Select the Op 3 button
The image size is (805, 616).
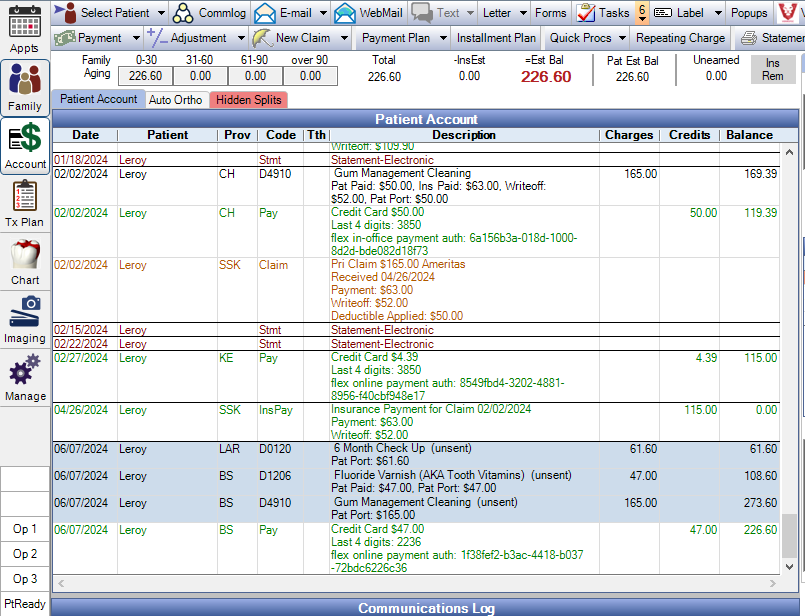(25, 579)
